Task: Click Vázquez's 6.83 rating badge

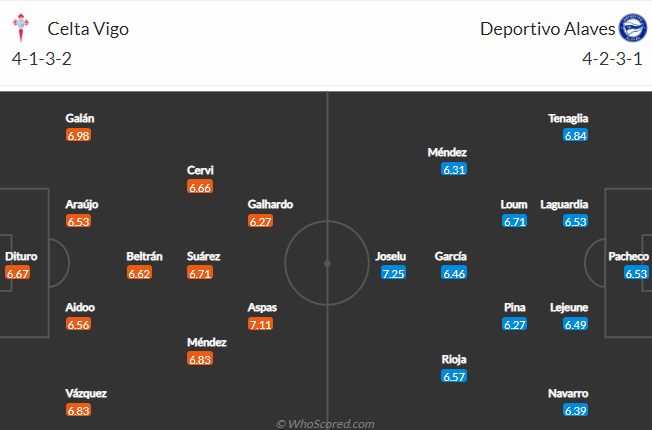Action: 78,410
